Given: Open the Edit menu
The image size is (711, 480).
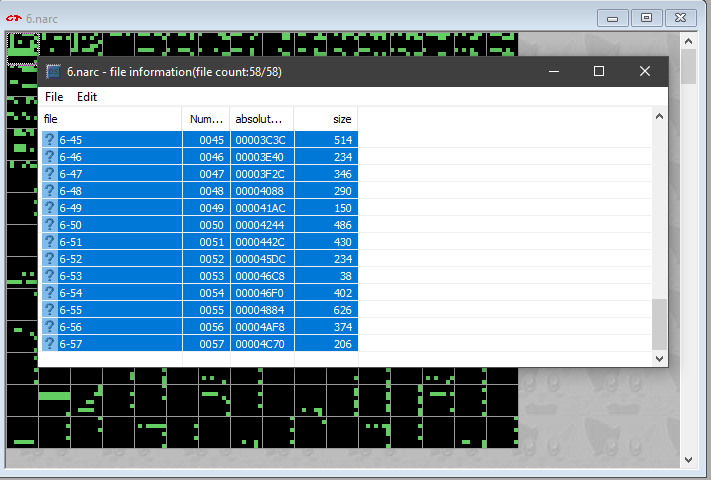Looking at the screenshot, I should (x=87, y=97).
